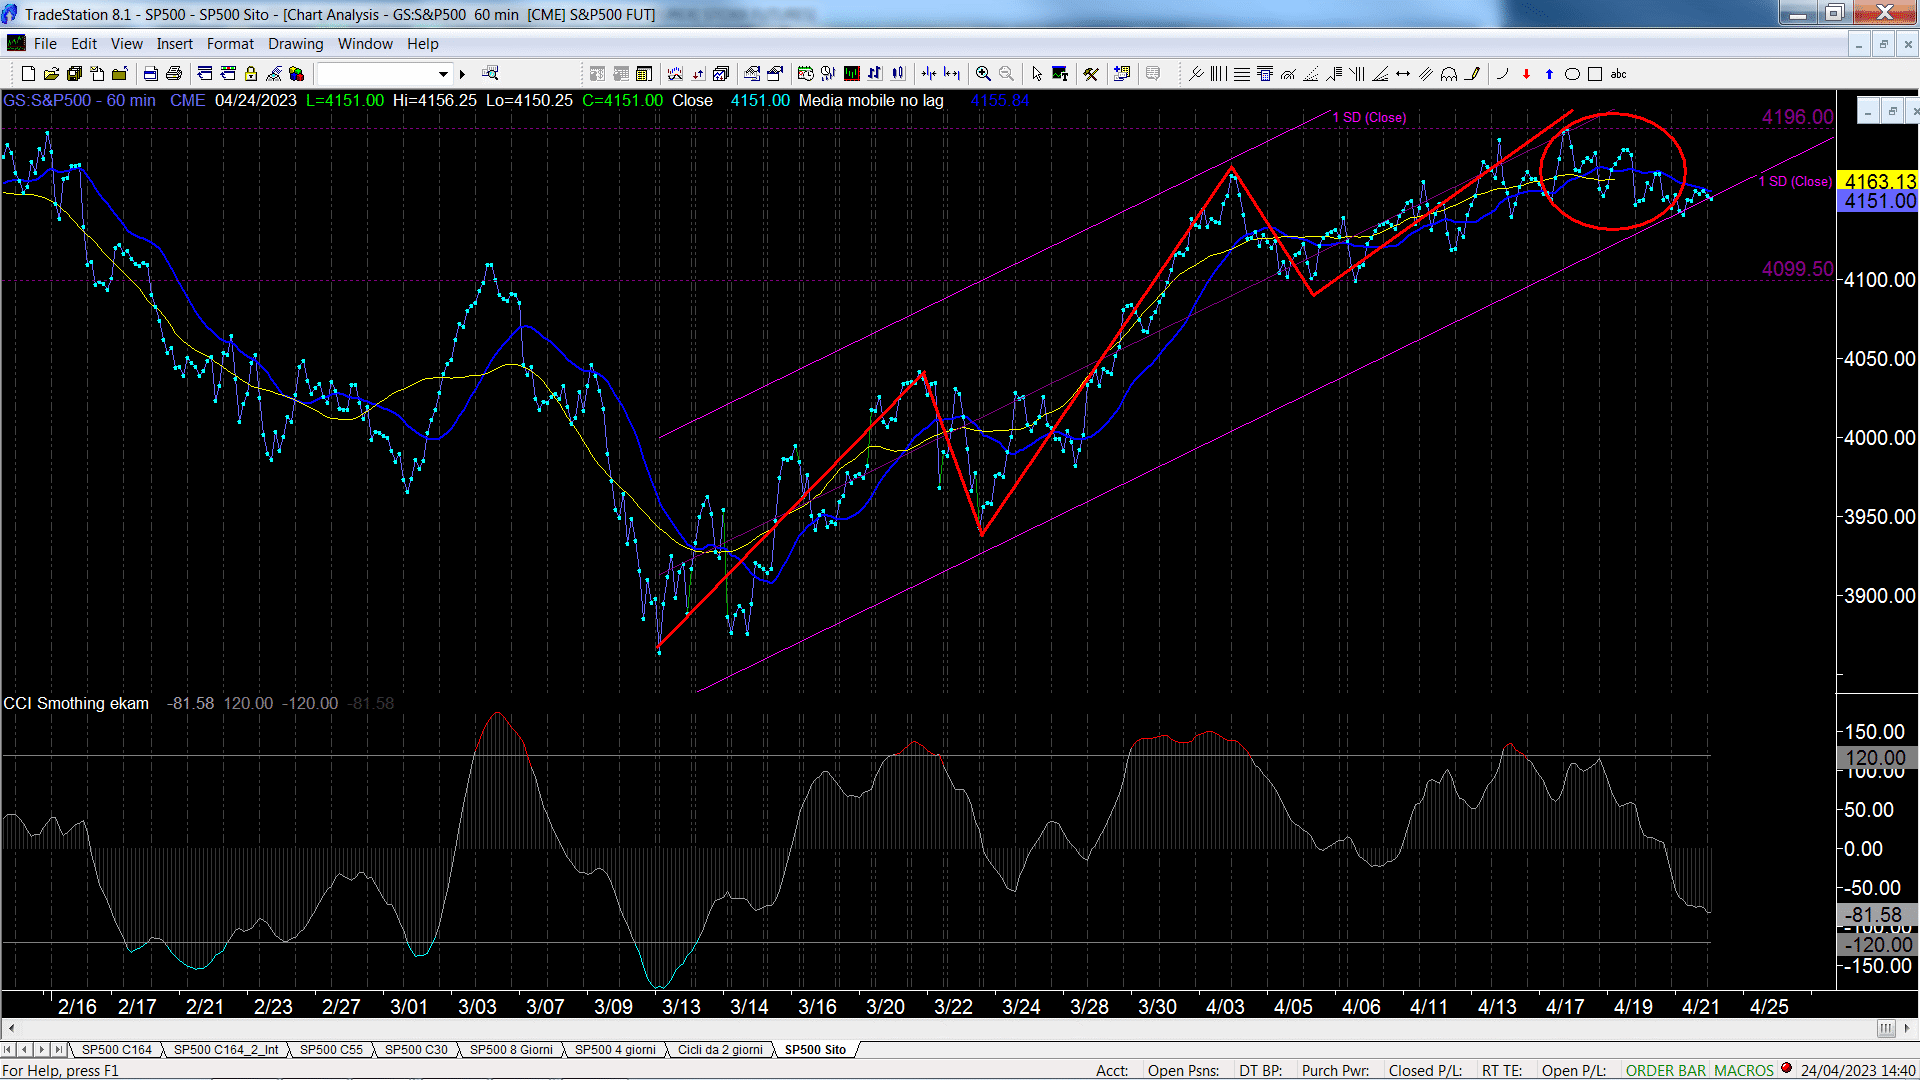Click the horizontal scrollbar right arrow
Image resolution: width=1920 pixels, height=1080 pixels.
coord(1908,1029)
